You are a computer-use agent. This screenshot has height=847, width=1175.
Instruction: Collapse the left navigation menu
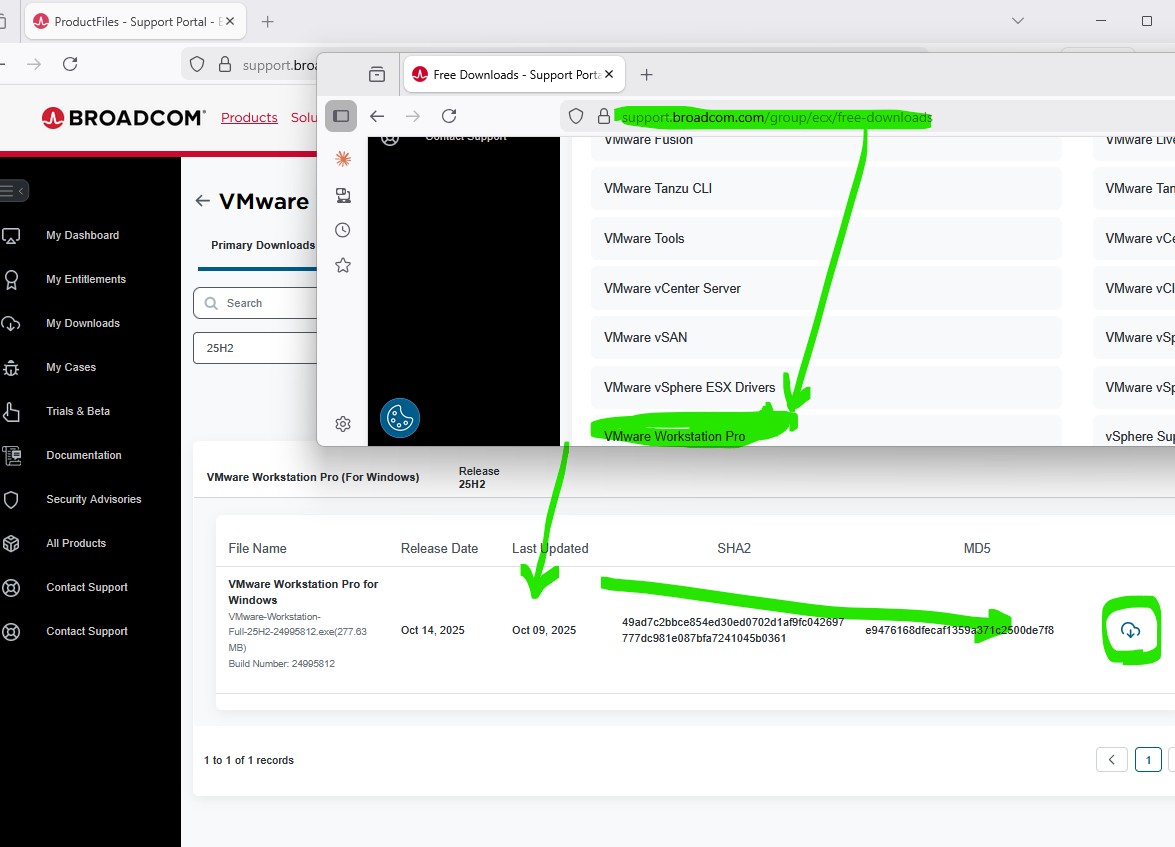(14, 190)
